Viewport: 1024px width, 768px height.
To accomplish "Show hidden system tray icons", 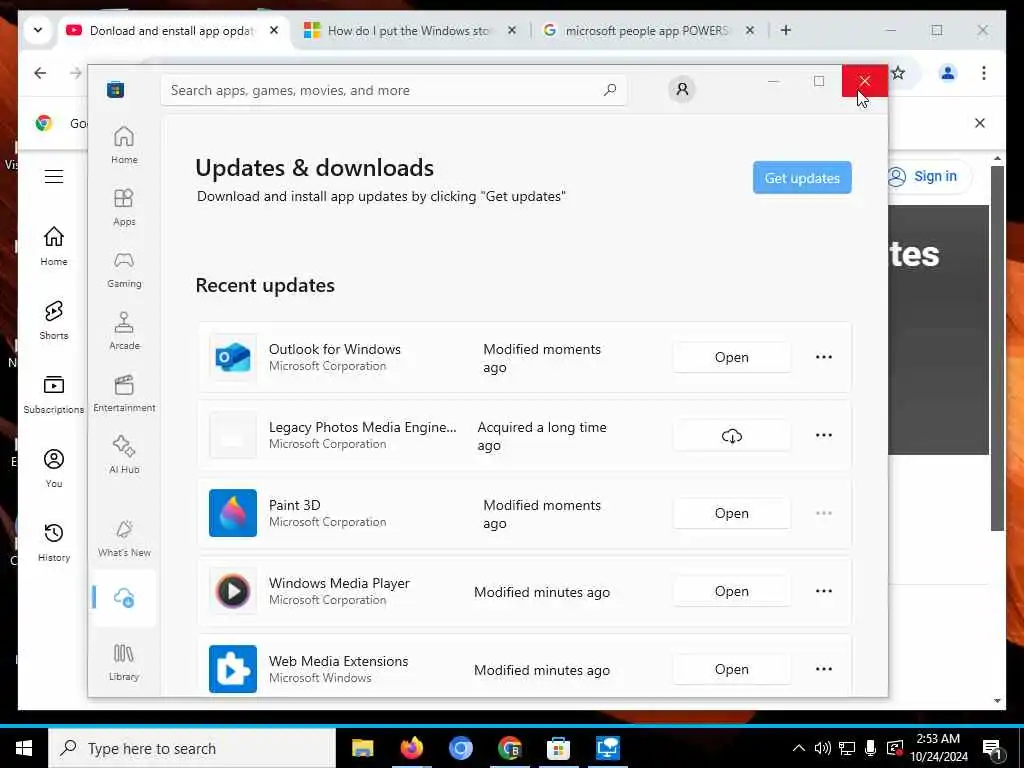I will point(798,748).
